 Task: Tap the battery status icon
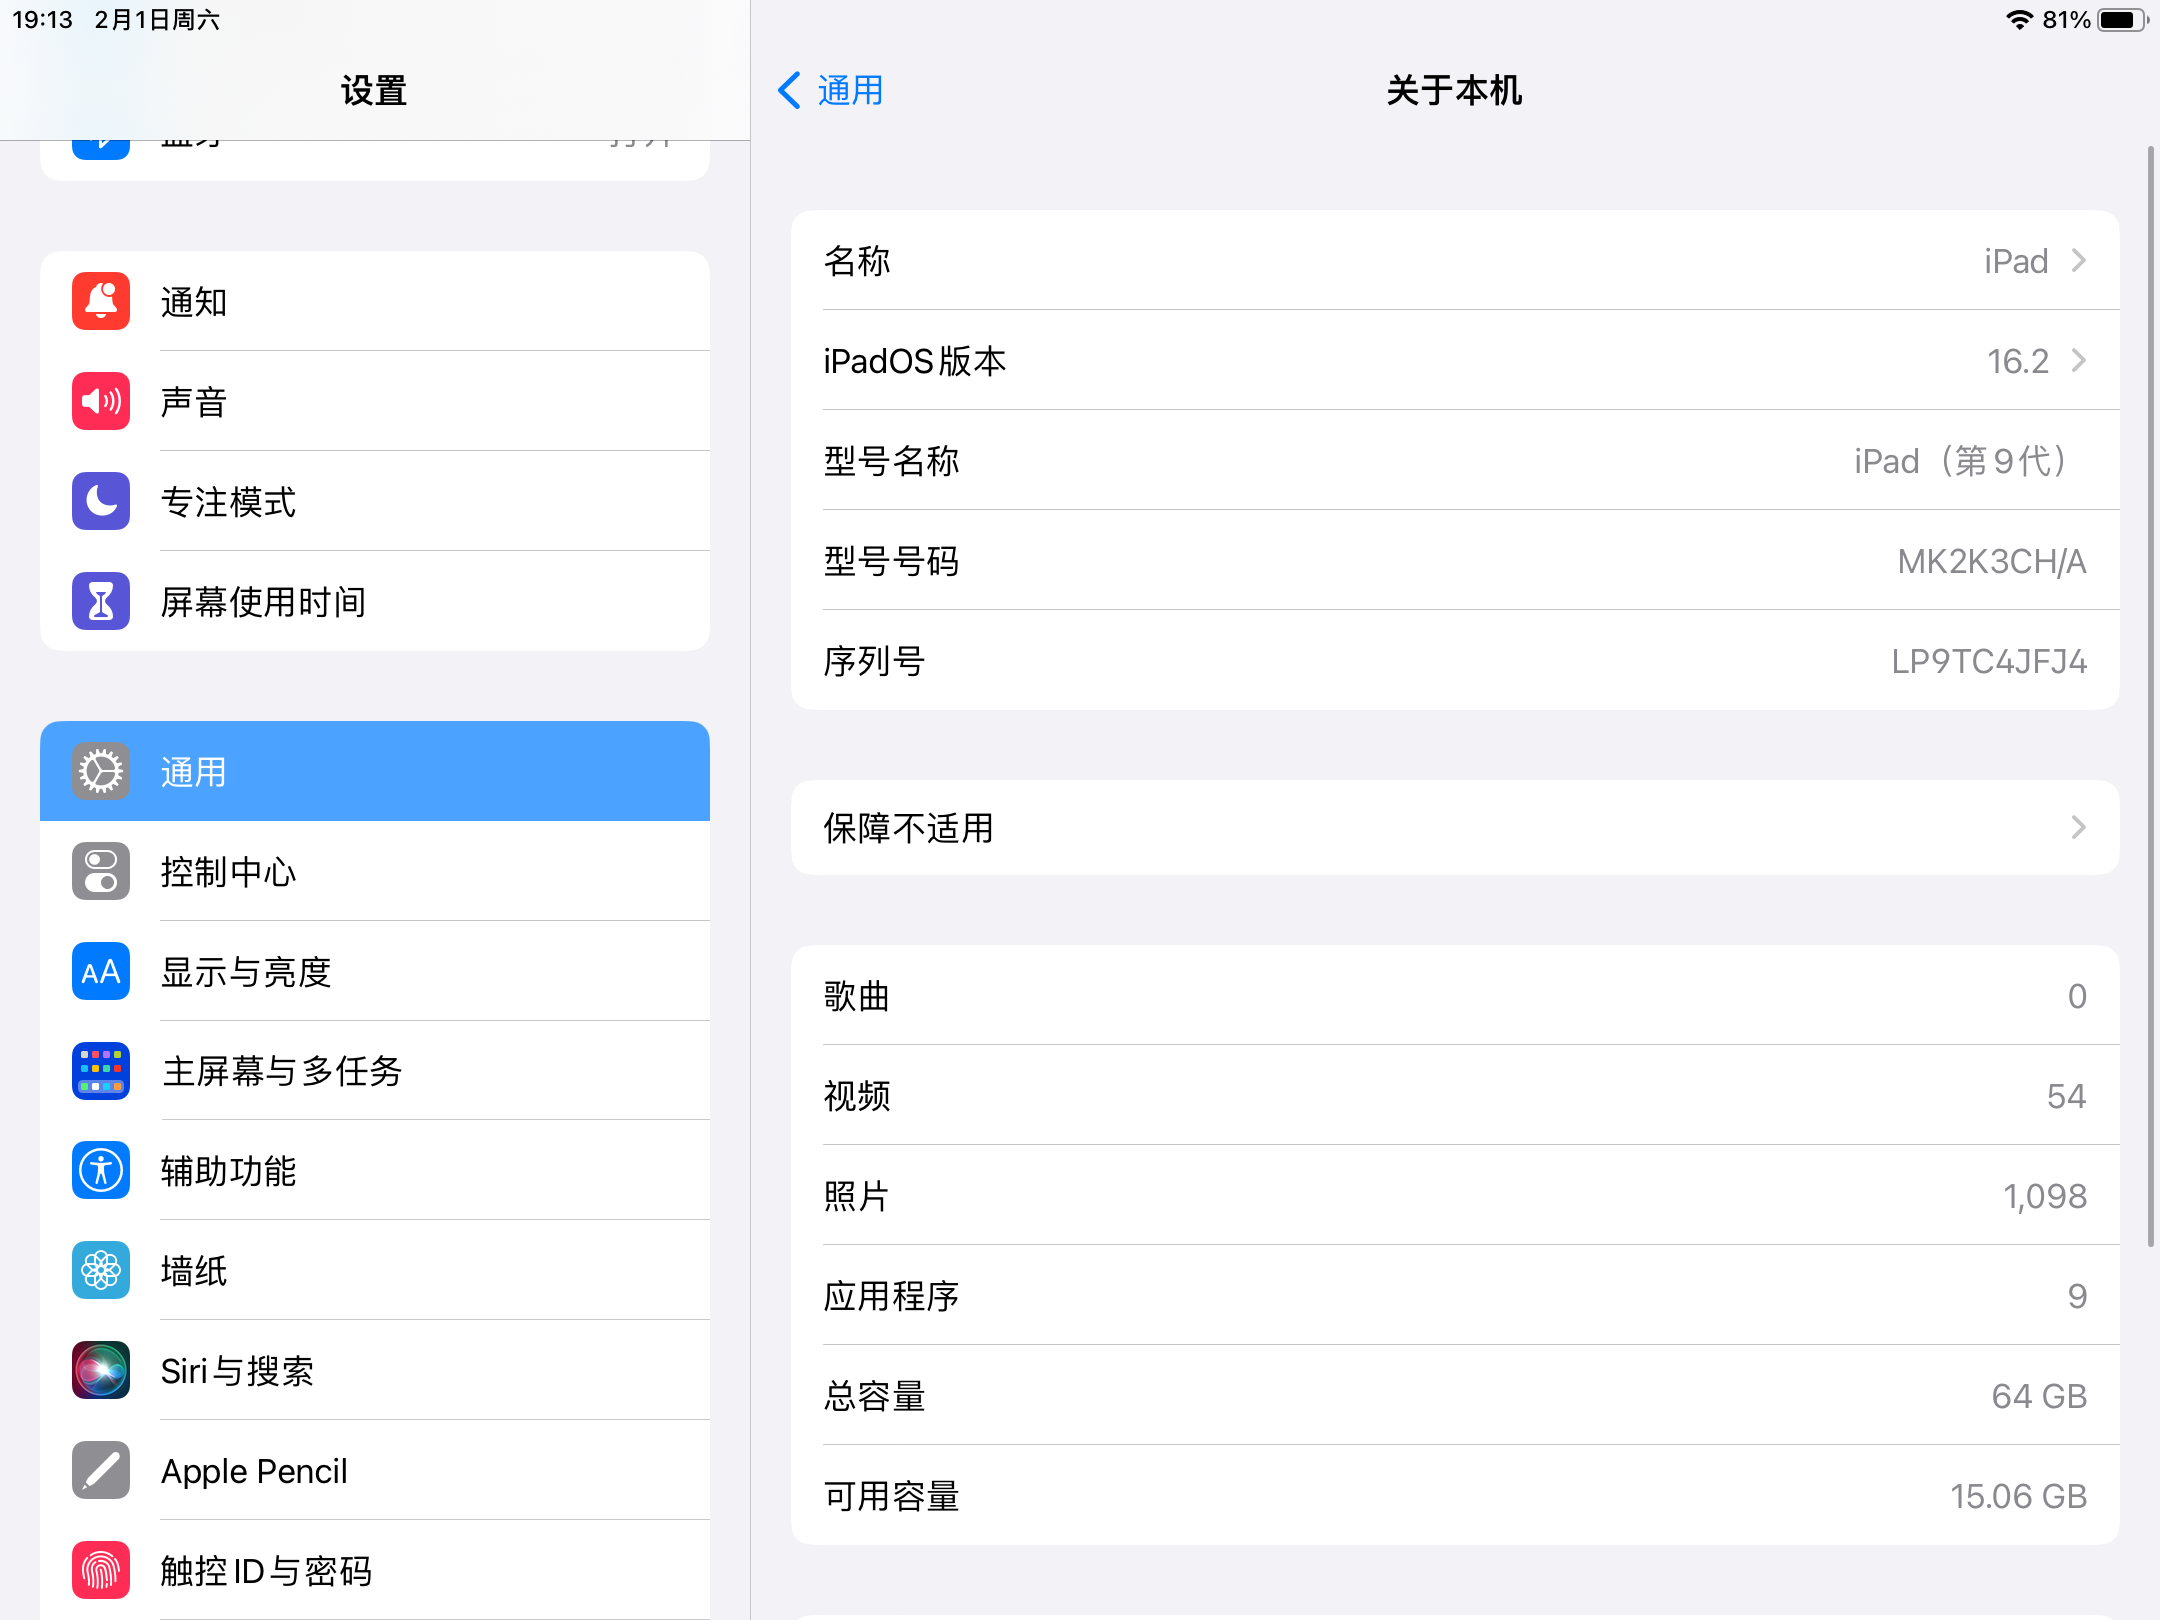[x=2122, y=20]
